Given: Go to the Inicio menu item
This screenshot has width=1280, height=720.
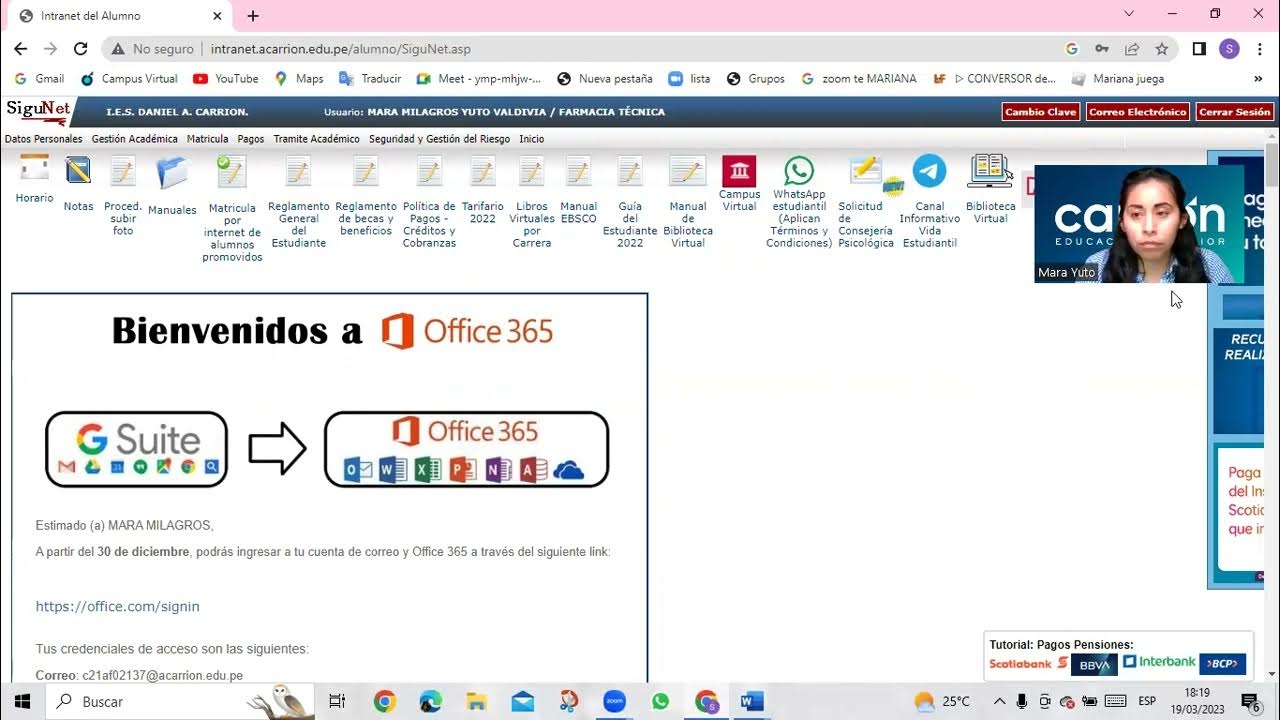Looking at the screenshot, I should (x=531, y=139).
